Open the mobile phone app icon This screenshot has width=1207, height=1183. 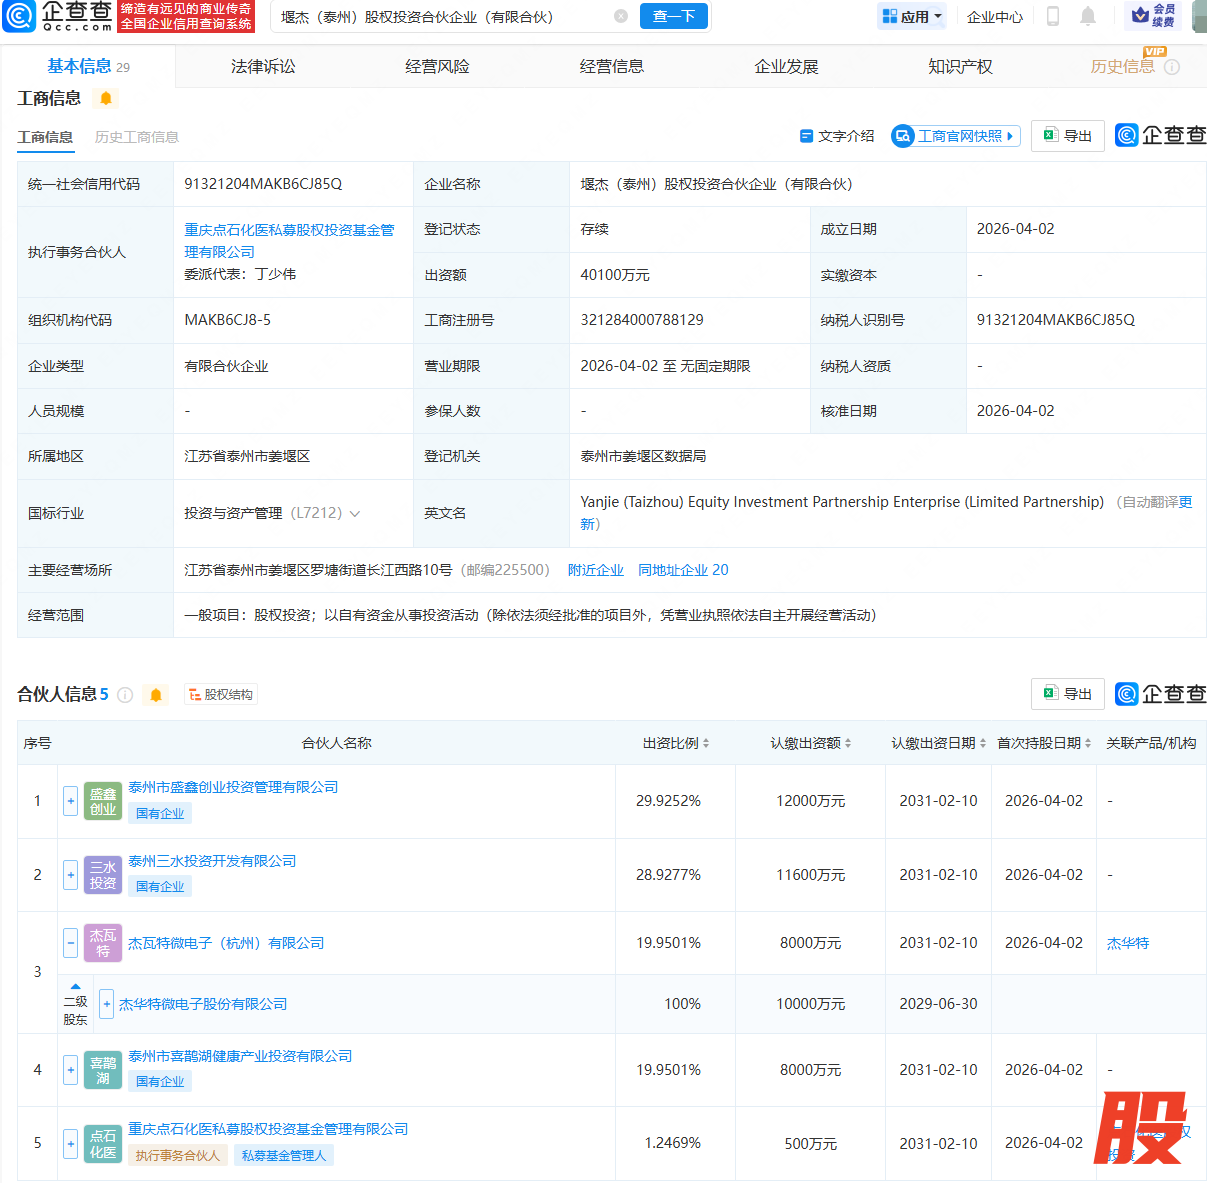pos(1052,17)
